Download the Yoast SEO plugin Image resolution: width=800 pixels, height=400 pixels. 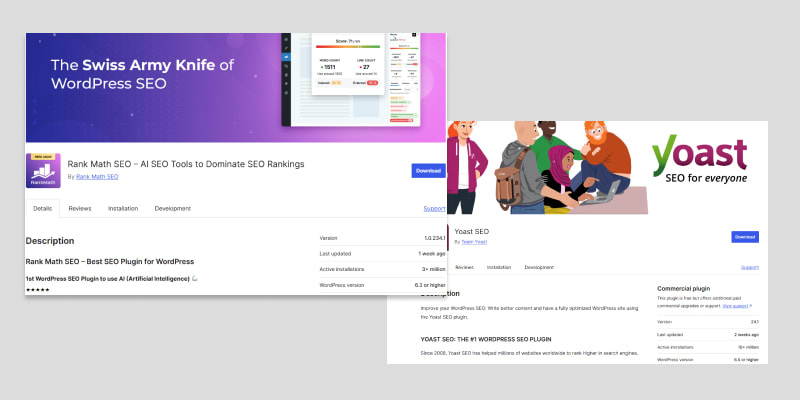pos(745,237)
